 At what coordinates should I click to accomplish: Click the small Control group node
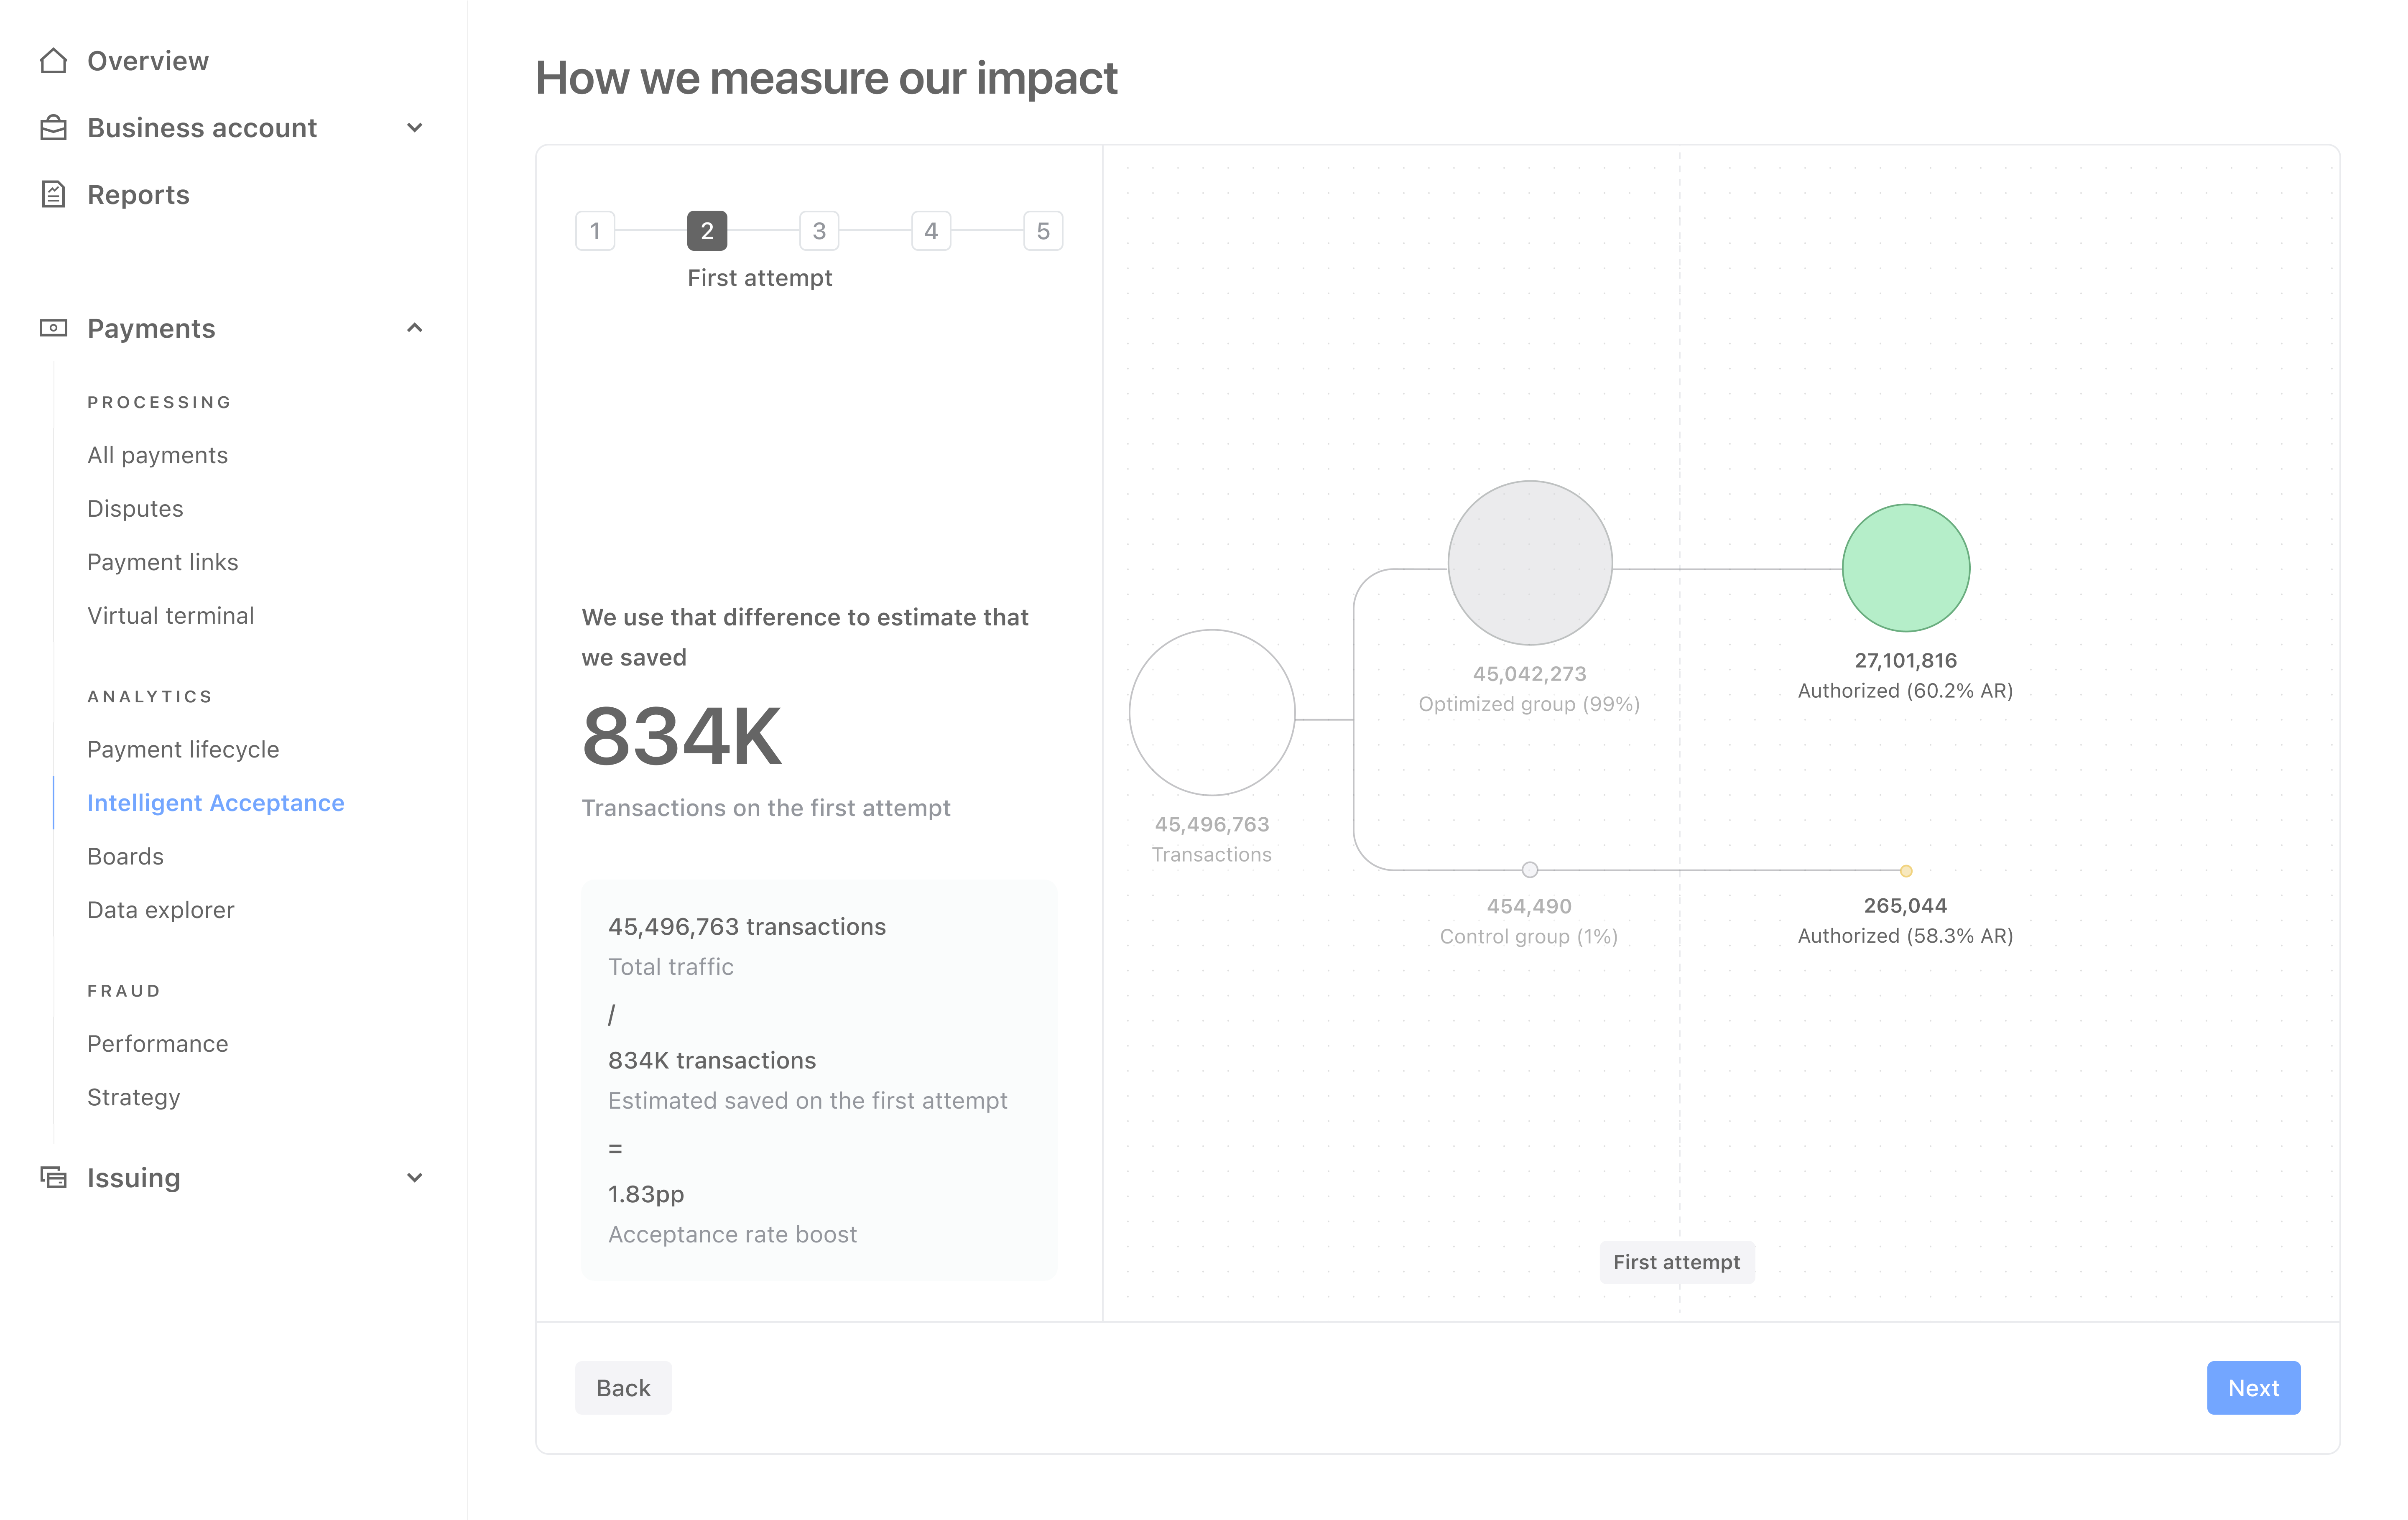(x=1530, y=870)
